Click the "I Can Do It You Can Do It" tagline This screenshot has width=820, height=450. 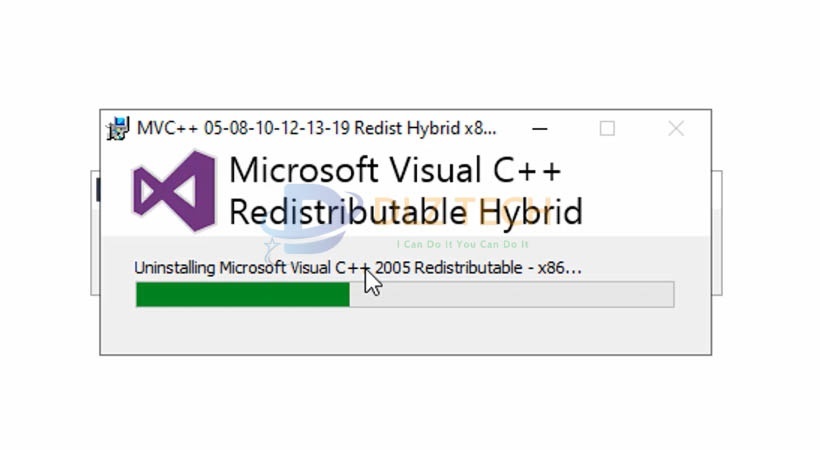pos(462,244)
